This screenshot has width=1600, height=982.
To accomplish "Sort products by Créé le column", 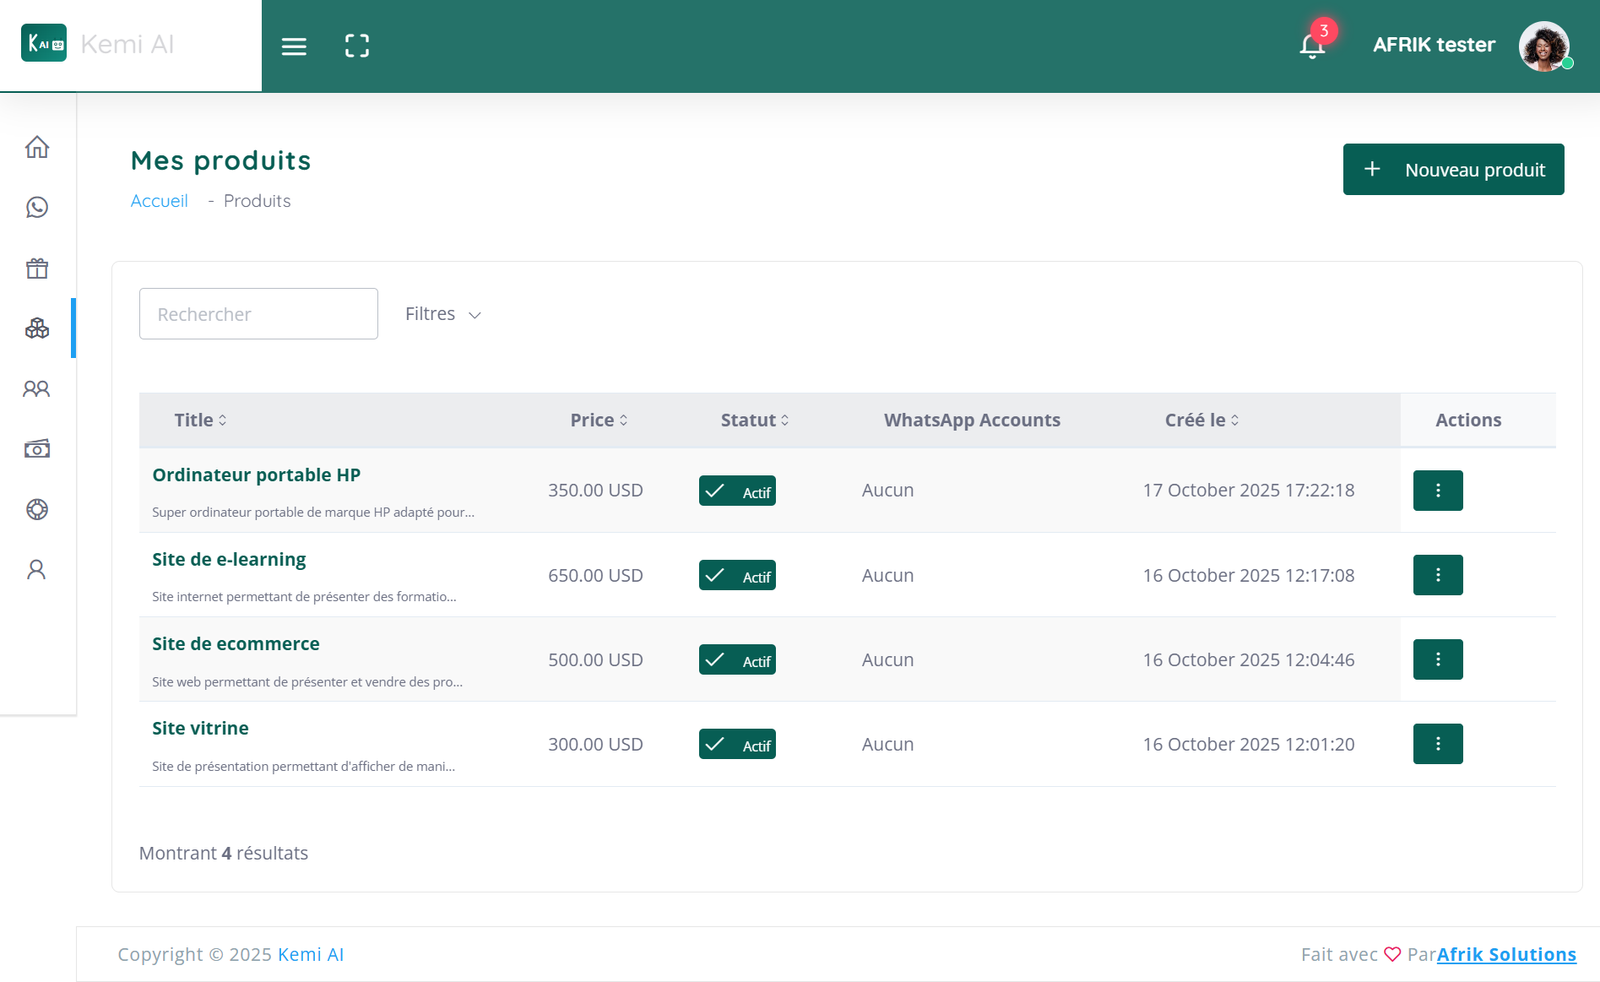I will click(1202, 420).
